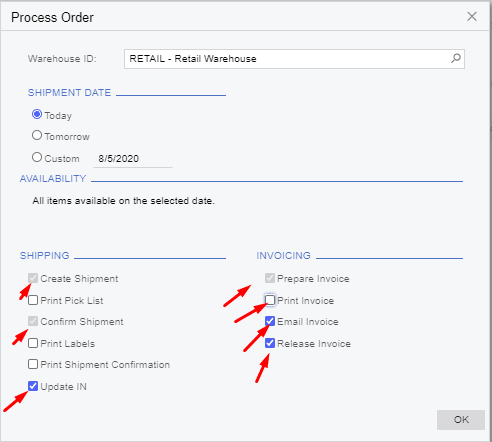
Task: Click the custom date field showing 8/5/2020
Action: pyautogui.click(x=133, y=159)
